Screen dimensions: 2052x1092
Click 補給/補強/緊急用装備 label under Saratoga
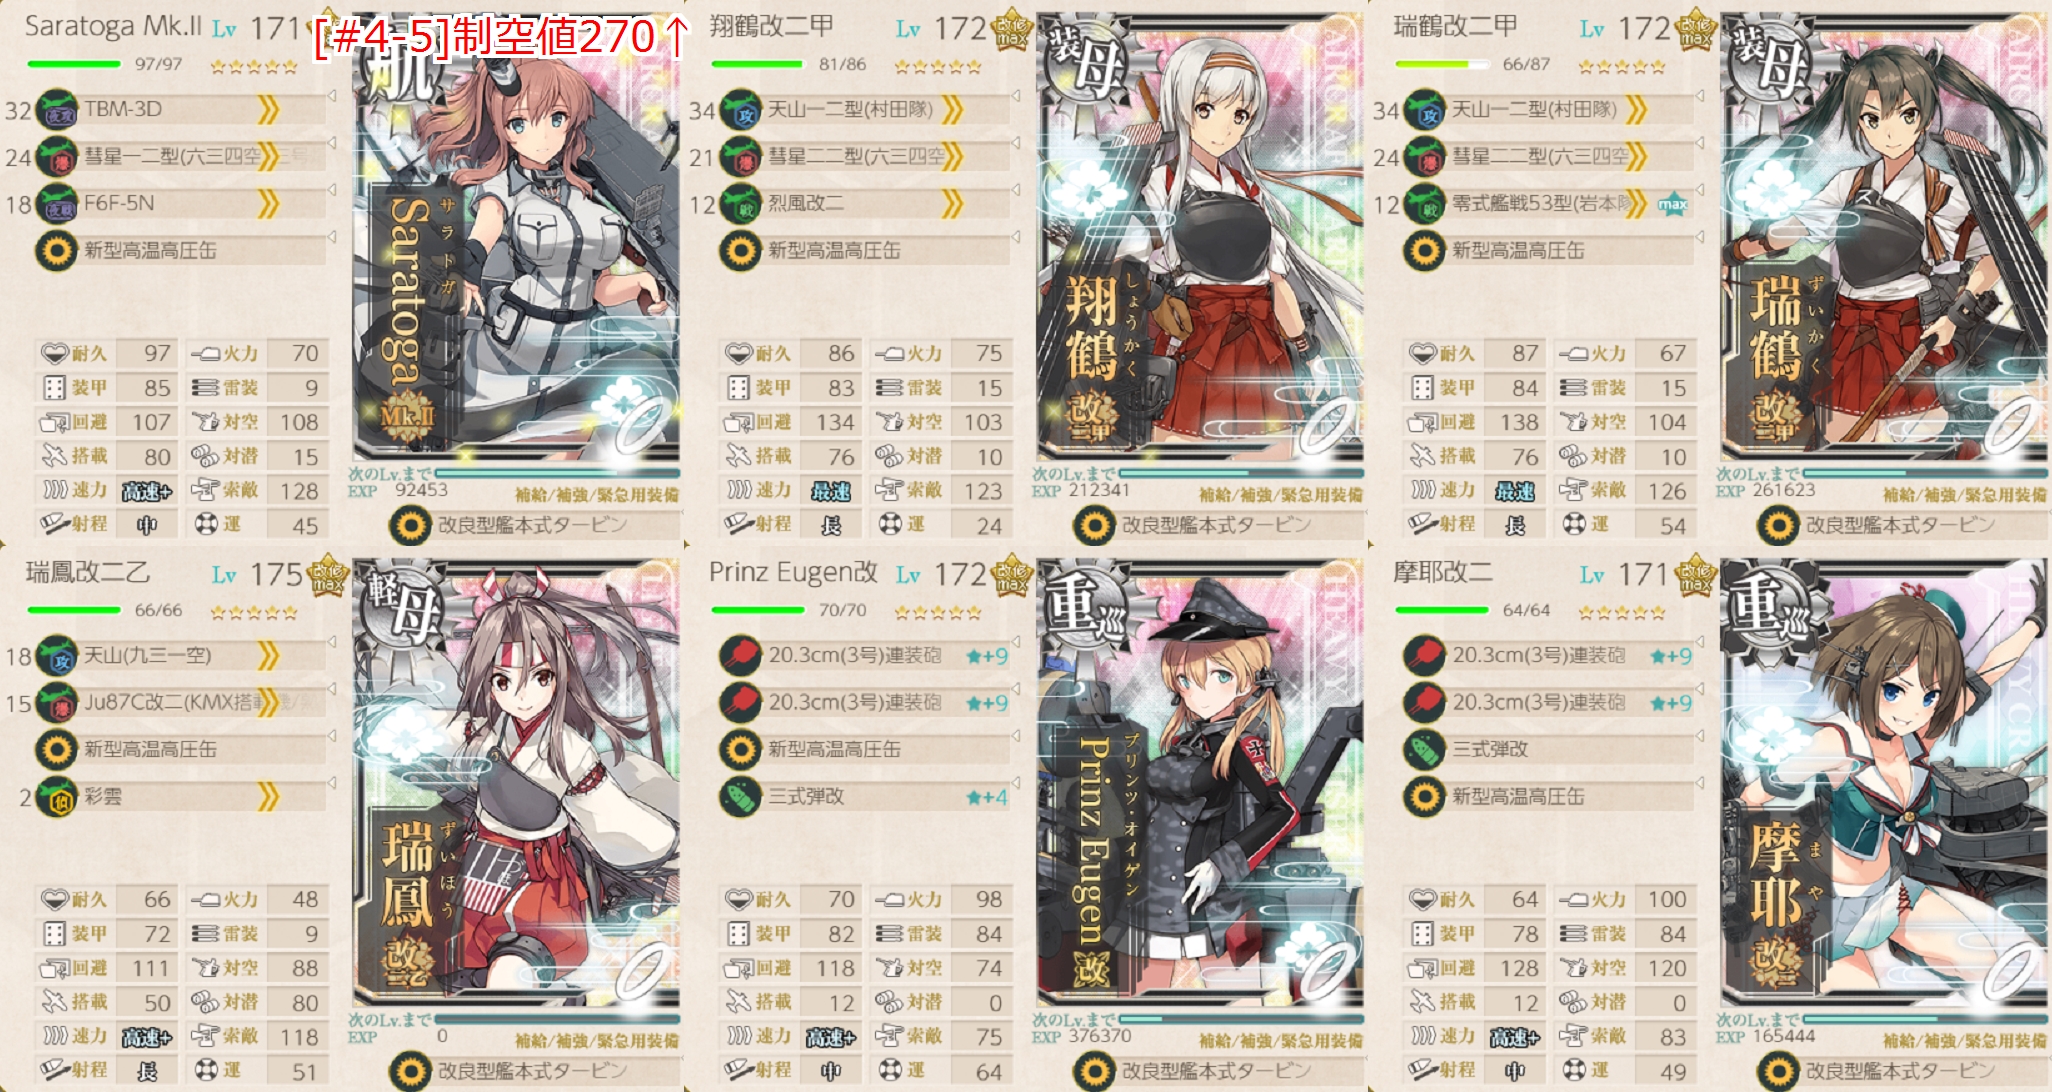point(597,495)
